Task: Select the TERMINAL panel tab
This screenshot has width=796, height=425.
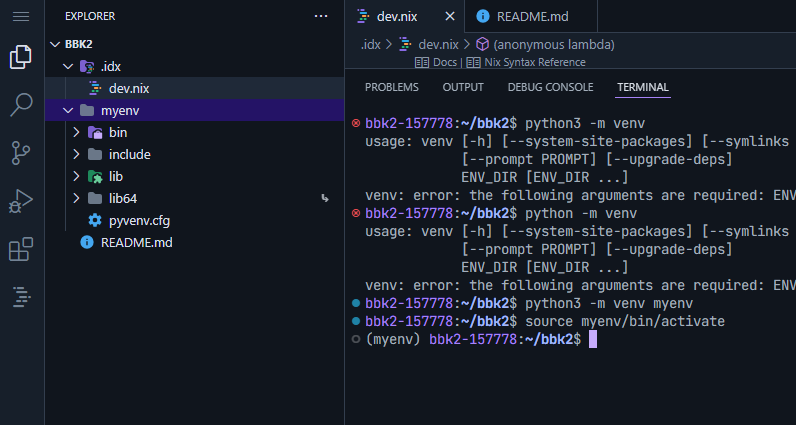Action: tap(643, 87)
